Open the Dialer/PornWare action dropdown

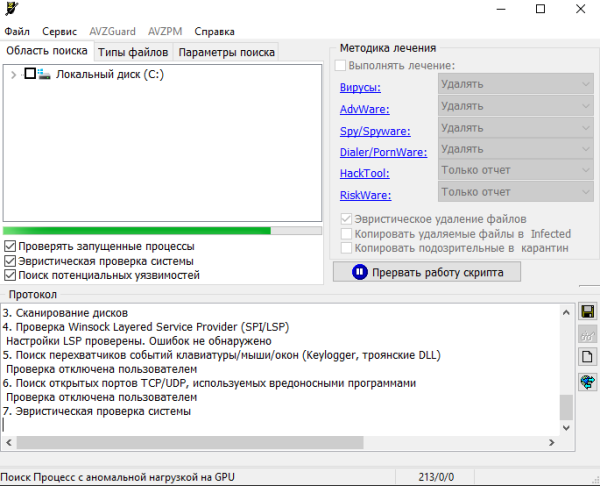(x=515, y=148)
